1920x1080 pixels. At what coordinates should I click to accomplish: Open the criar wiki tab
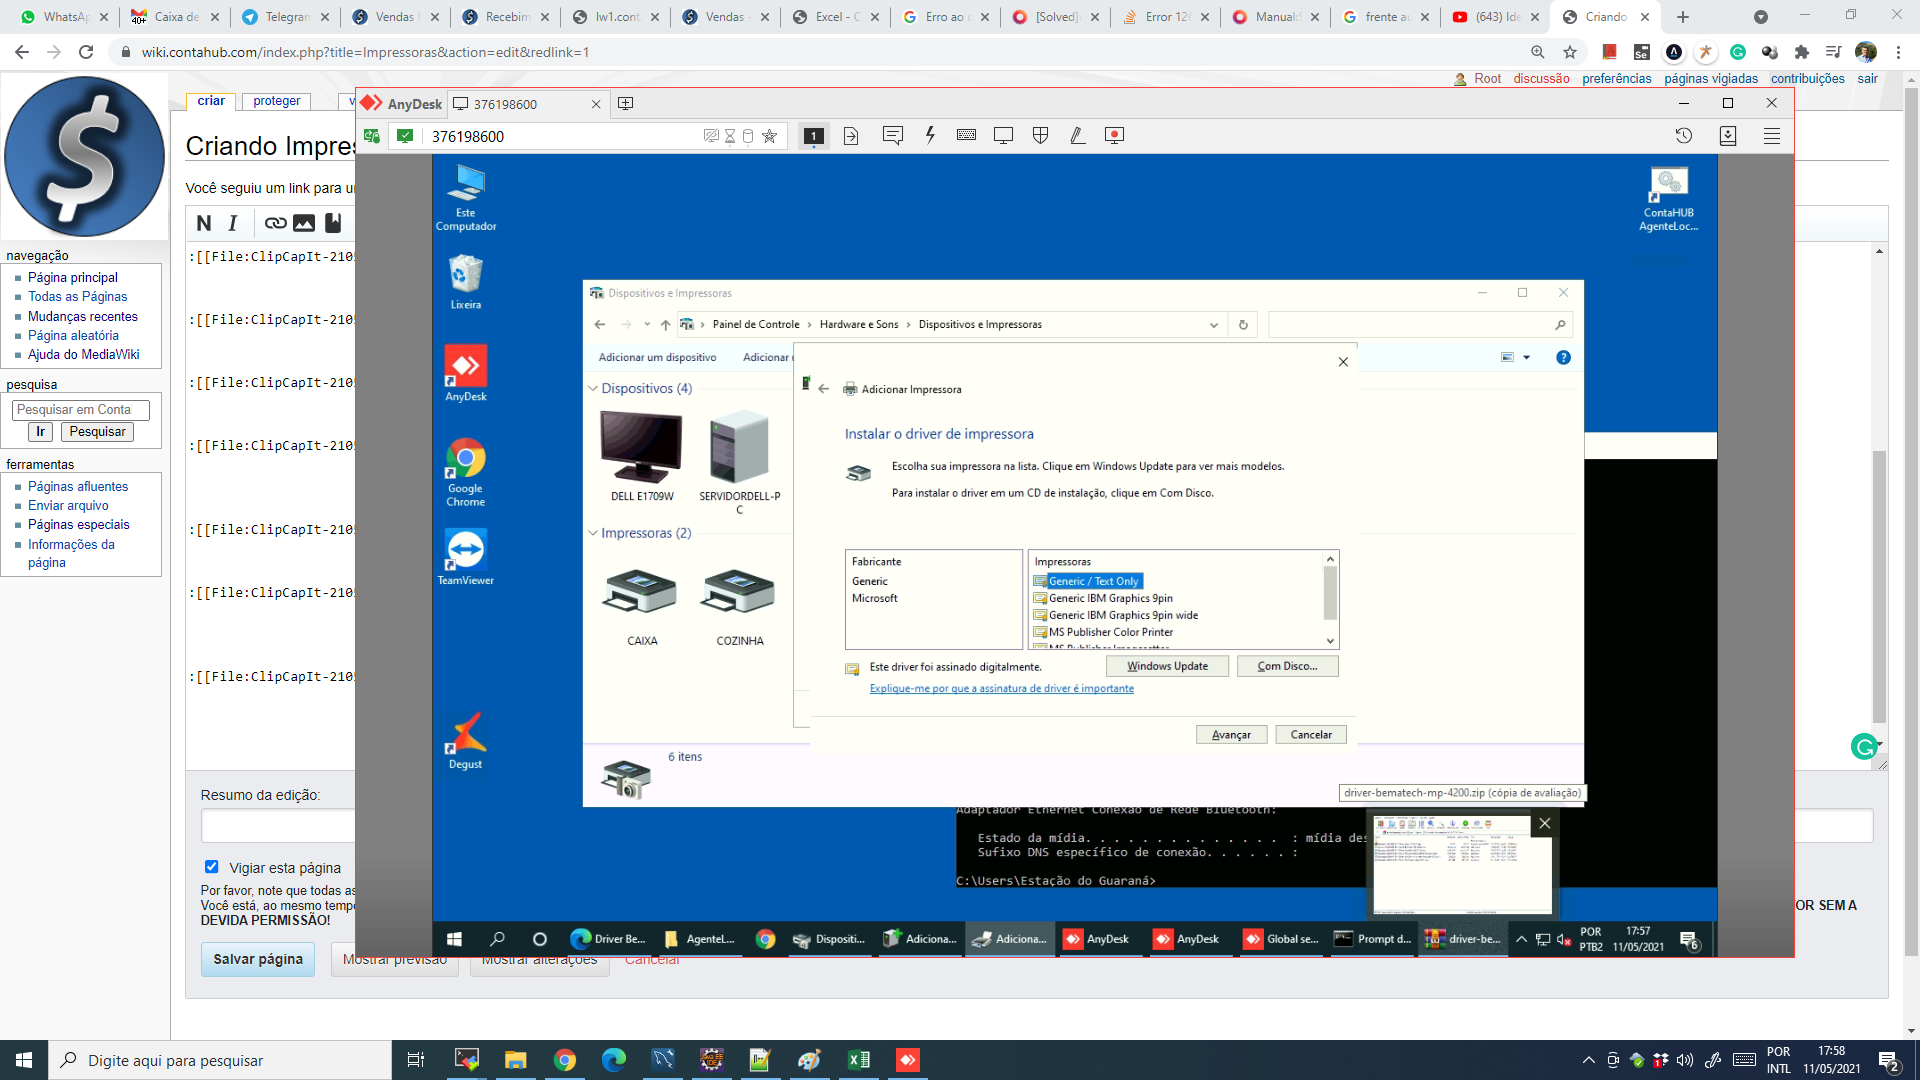(x=211, y=101)
